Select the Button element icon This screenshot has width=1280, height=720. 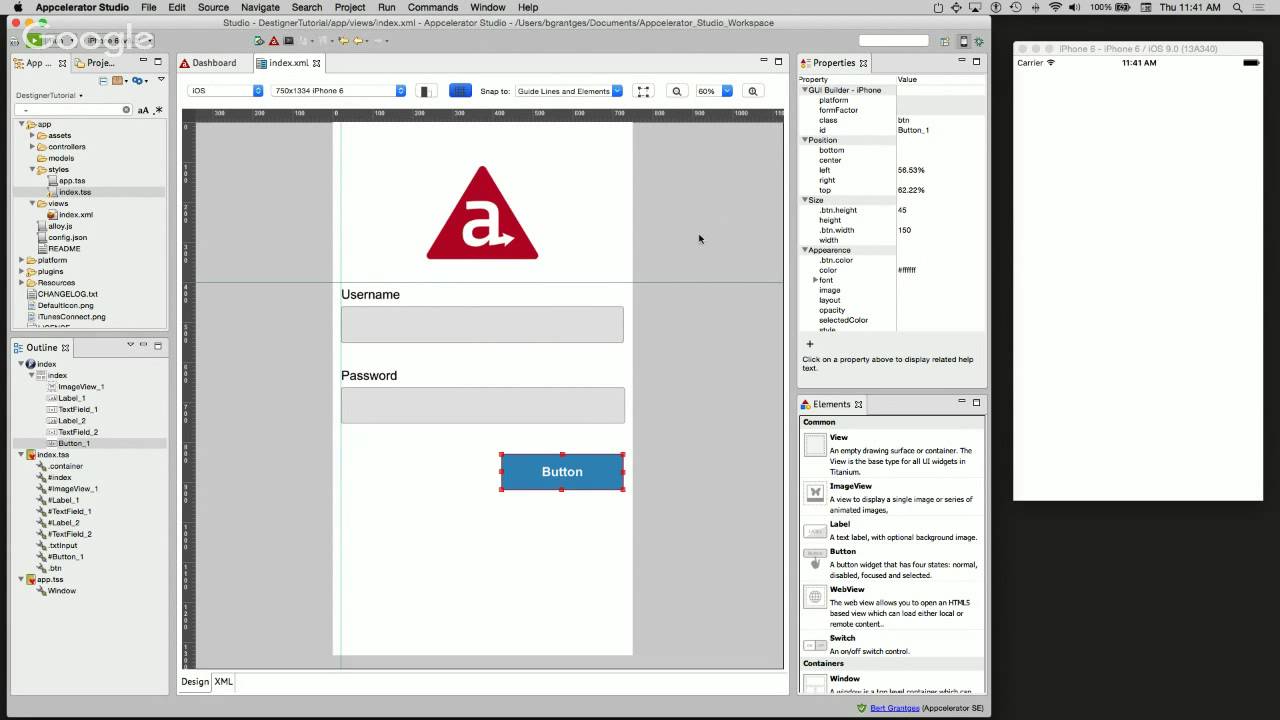pyautogui.click(x=815, y=558)
